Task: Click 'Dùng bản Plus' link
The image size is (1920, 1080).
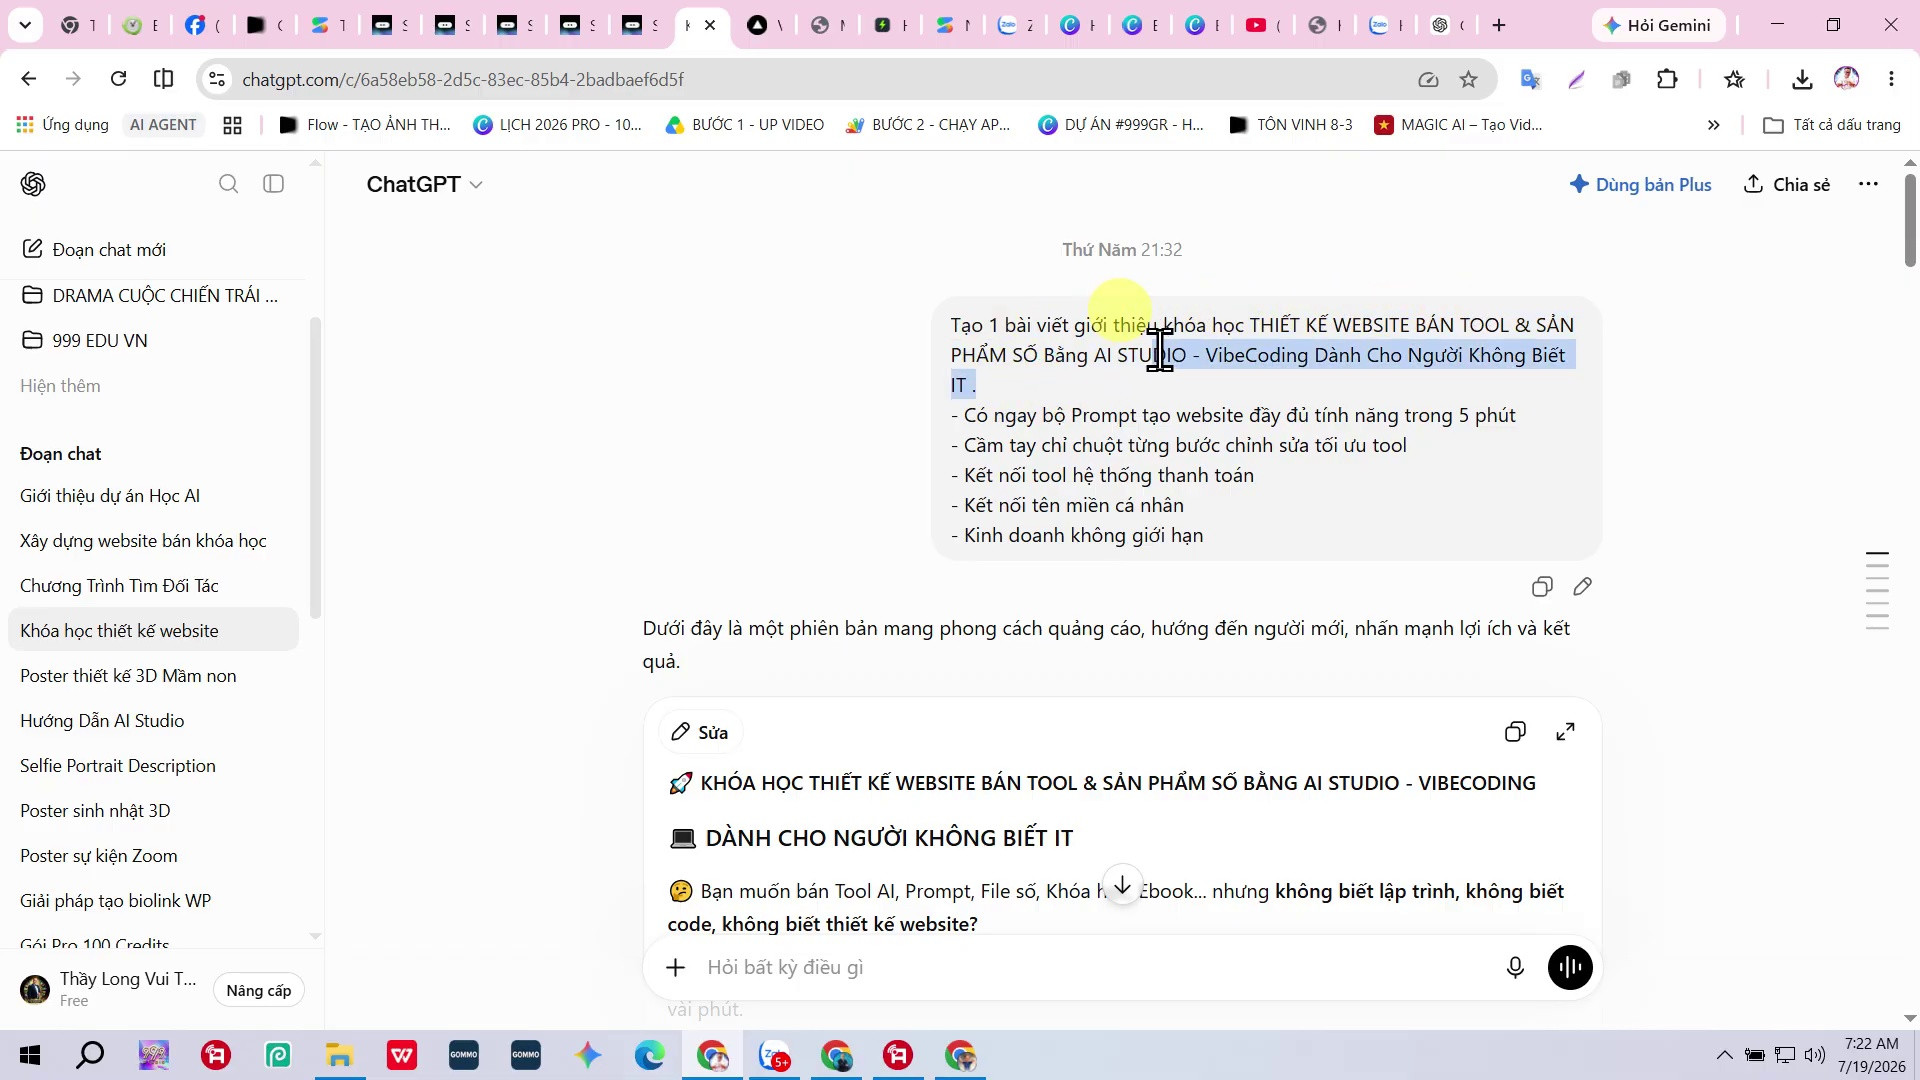Action: click(1640, 184)
